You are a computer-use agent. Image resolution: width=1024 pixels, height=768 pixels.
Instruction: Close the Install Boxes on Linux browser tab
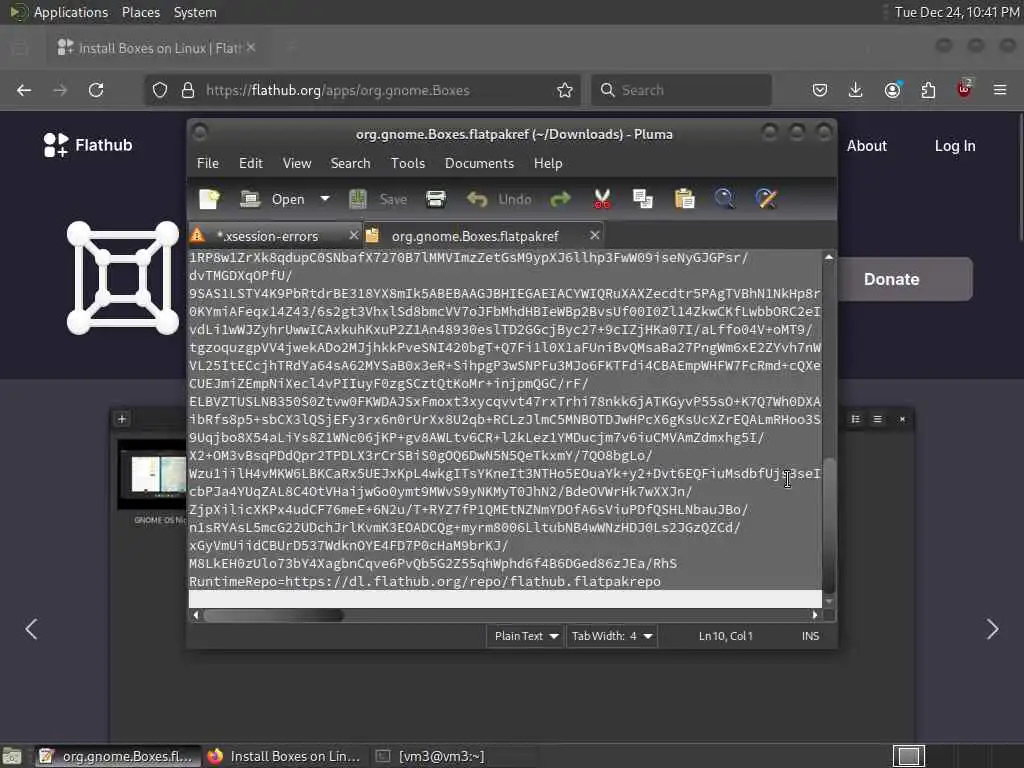(x=251, y=48)
